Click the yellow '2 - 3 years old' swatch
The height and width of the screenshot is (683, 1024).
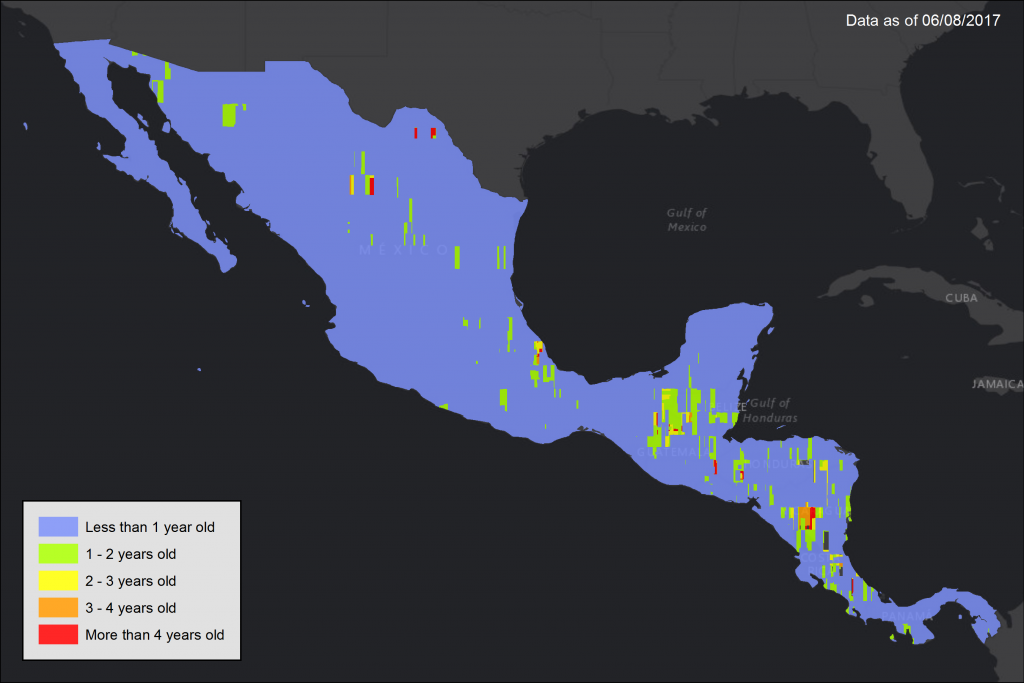coord(58,580)
